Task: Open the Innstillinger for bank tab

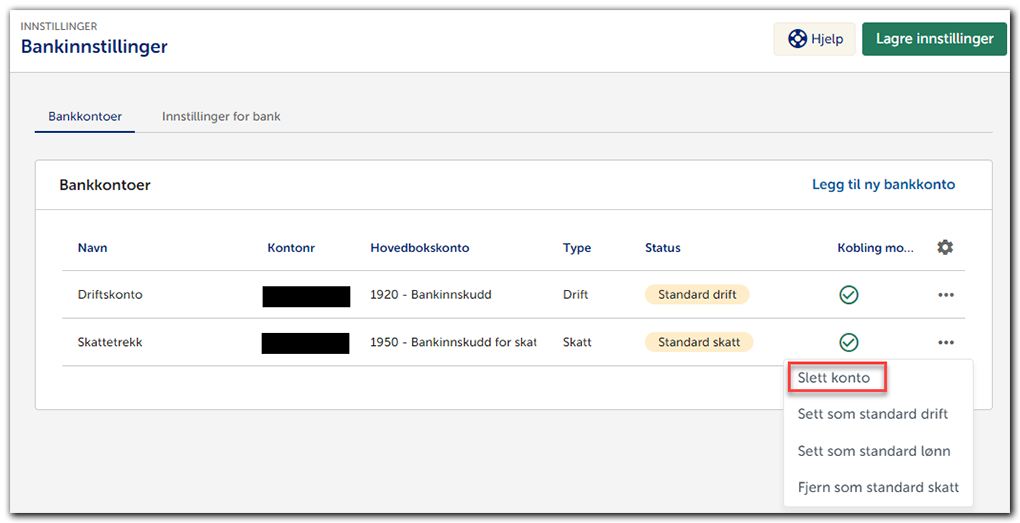Action: tap(221, 116)
